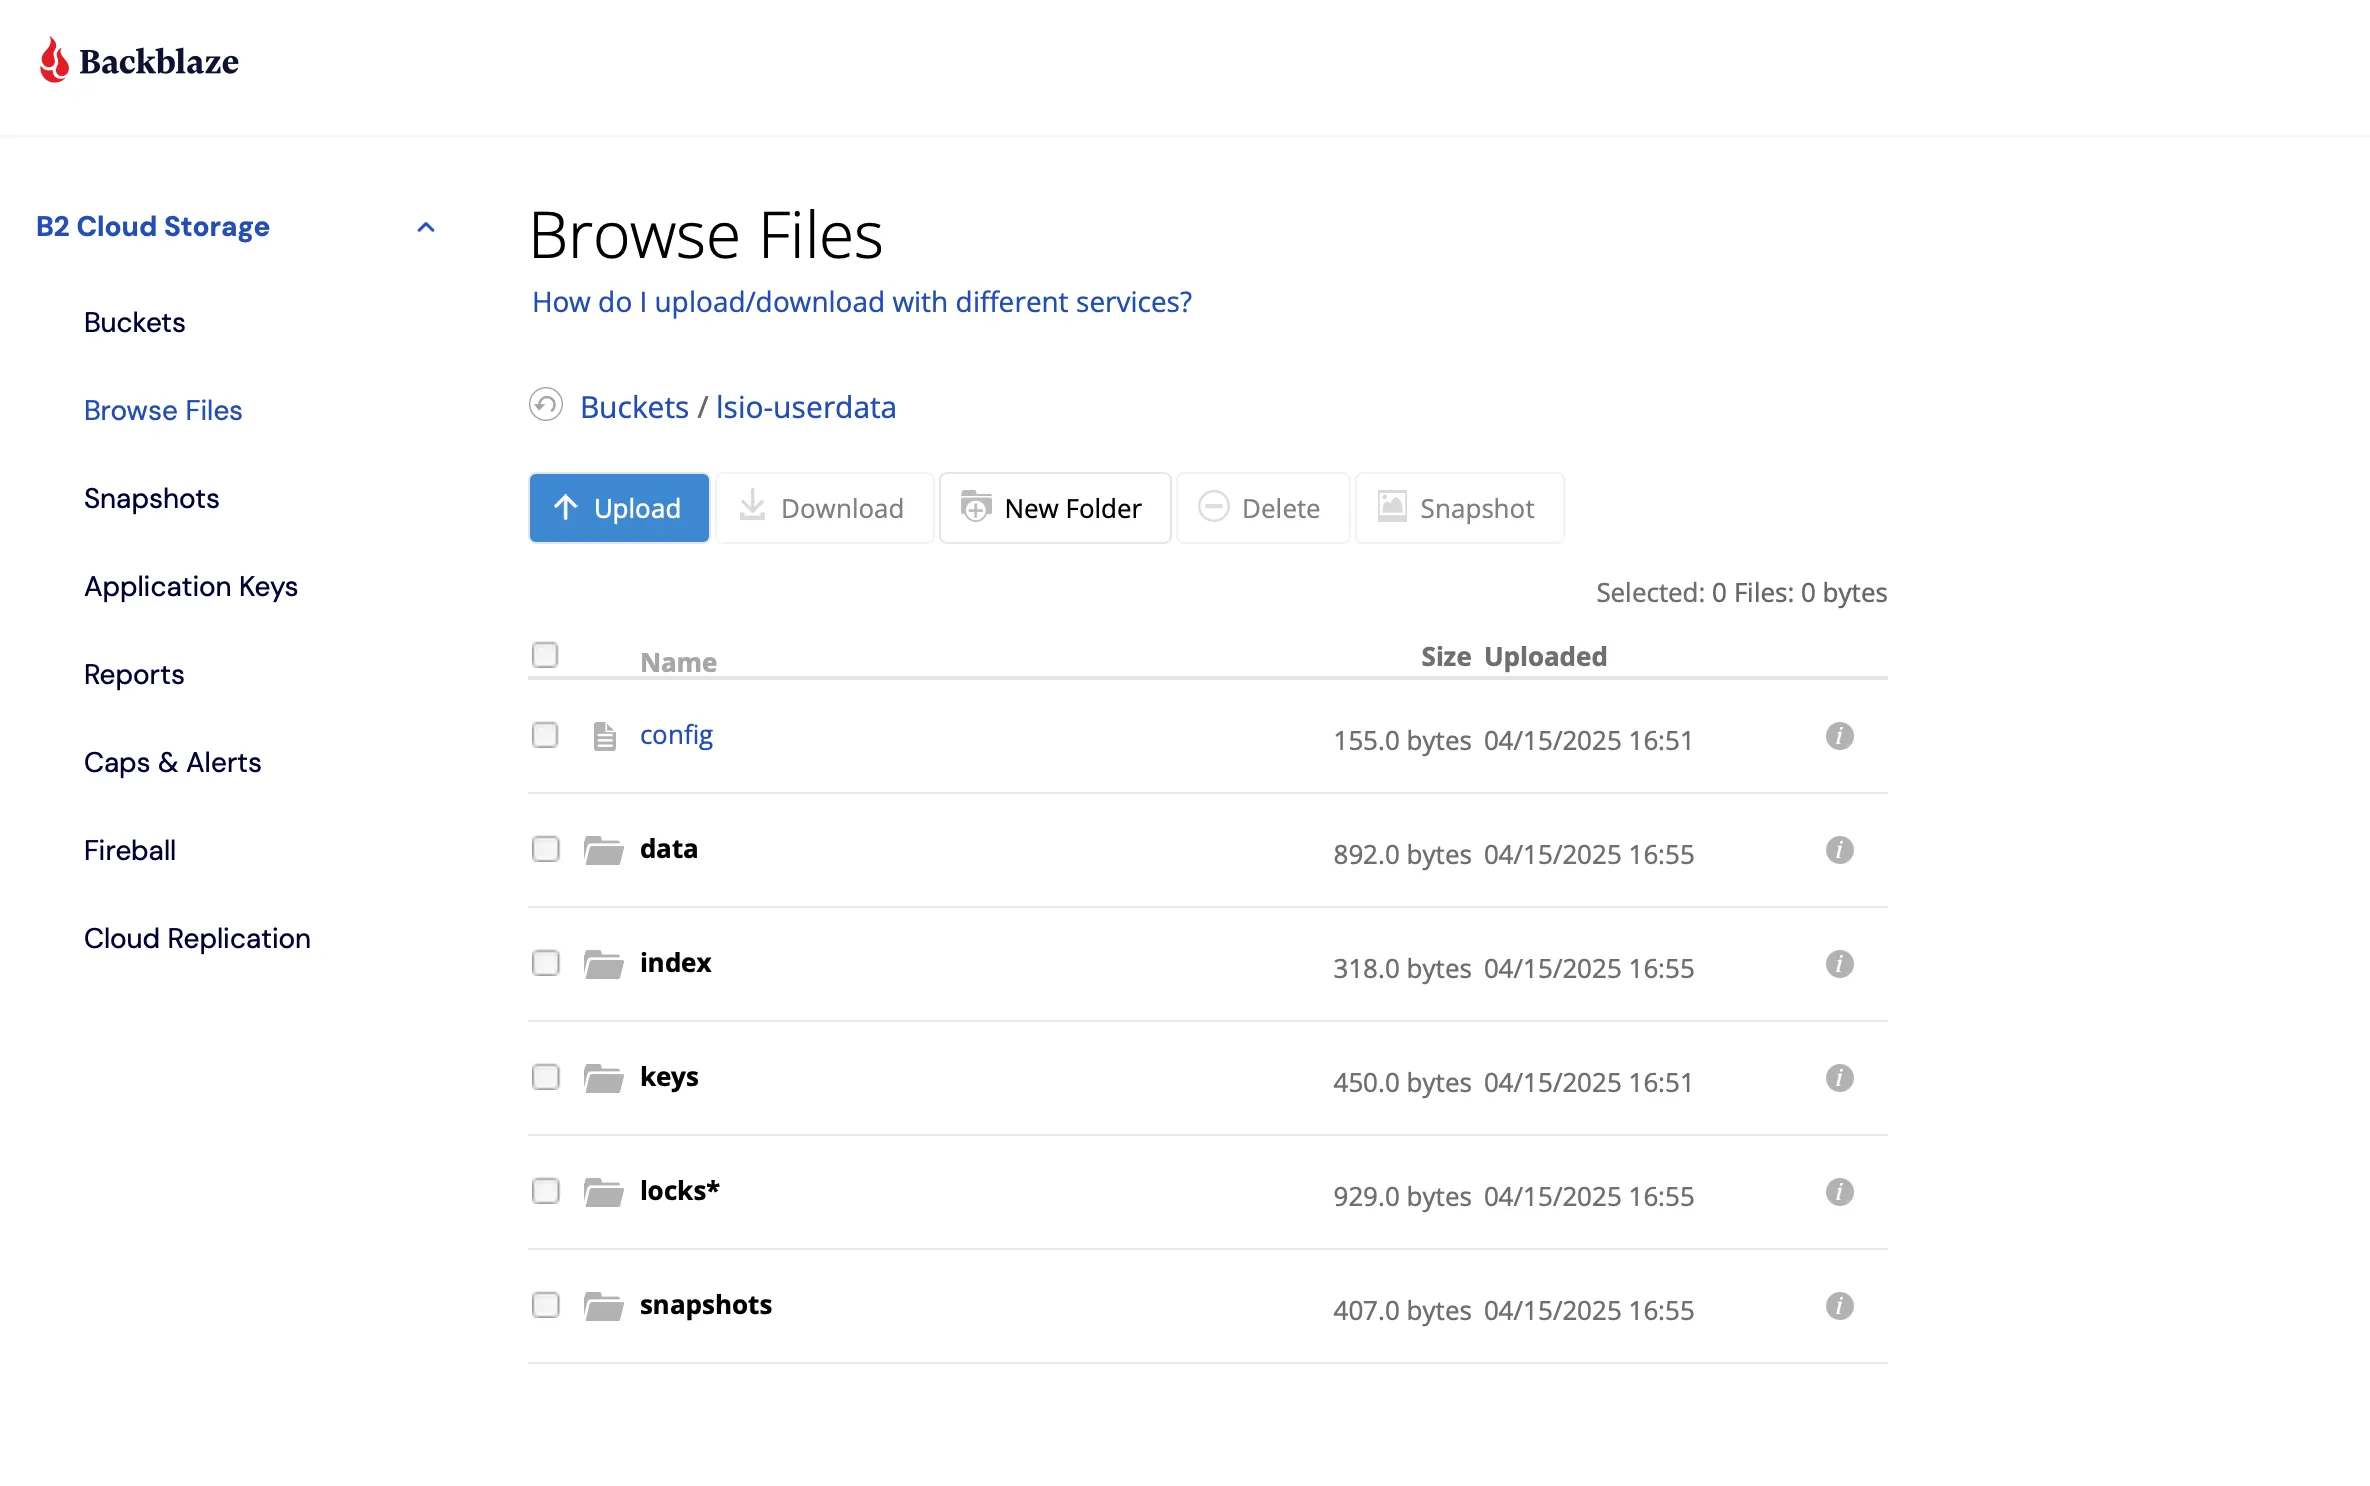This screenshot has width=2370, height=1486.
Task: Click the index folder icon
Action: click(x=604, y=964)
